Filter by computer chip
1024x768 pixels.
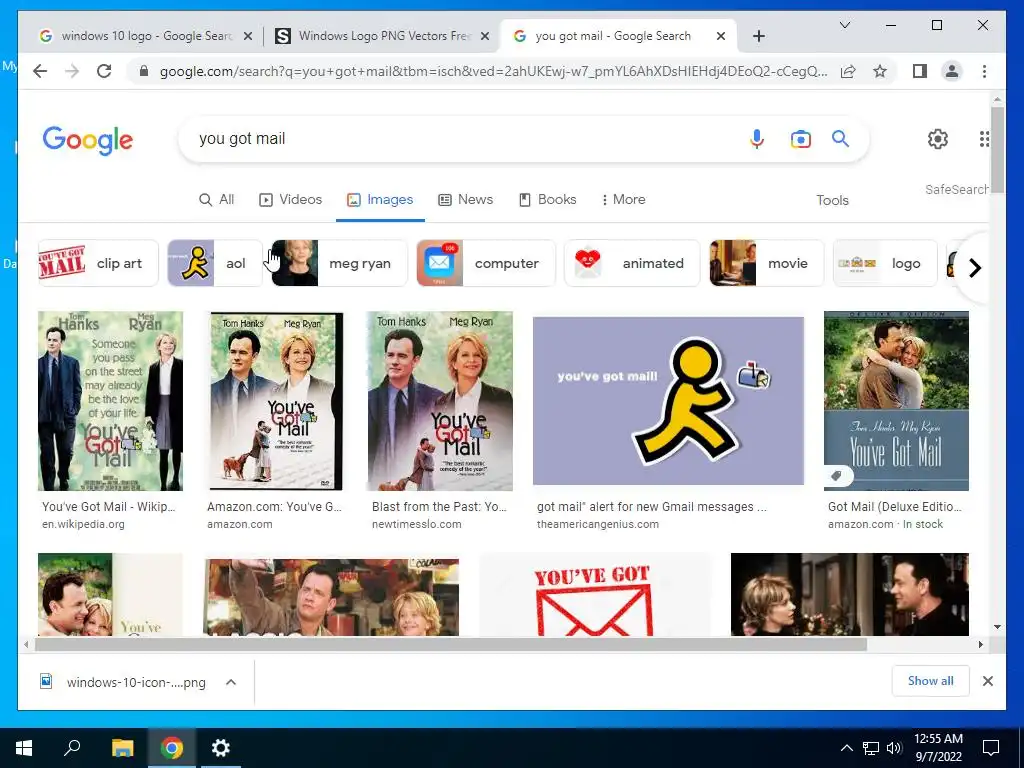coord(486,263)
